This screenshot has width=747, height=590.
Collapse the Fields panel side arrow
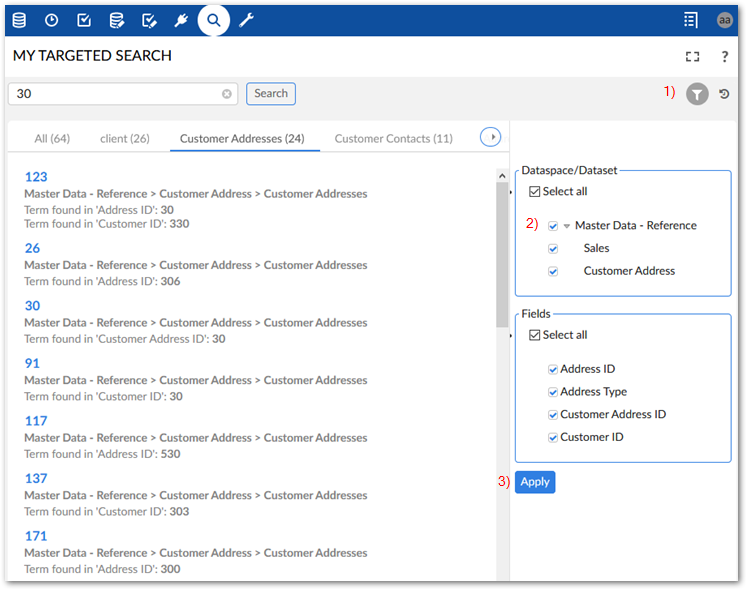(x=512, y=335)
